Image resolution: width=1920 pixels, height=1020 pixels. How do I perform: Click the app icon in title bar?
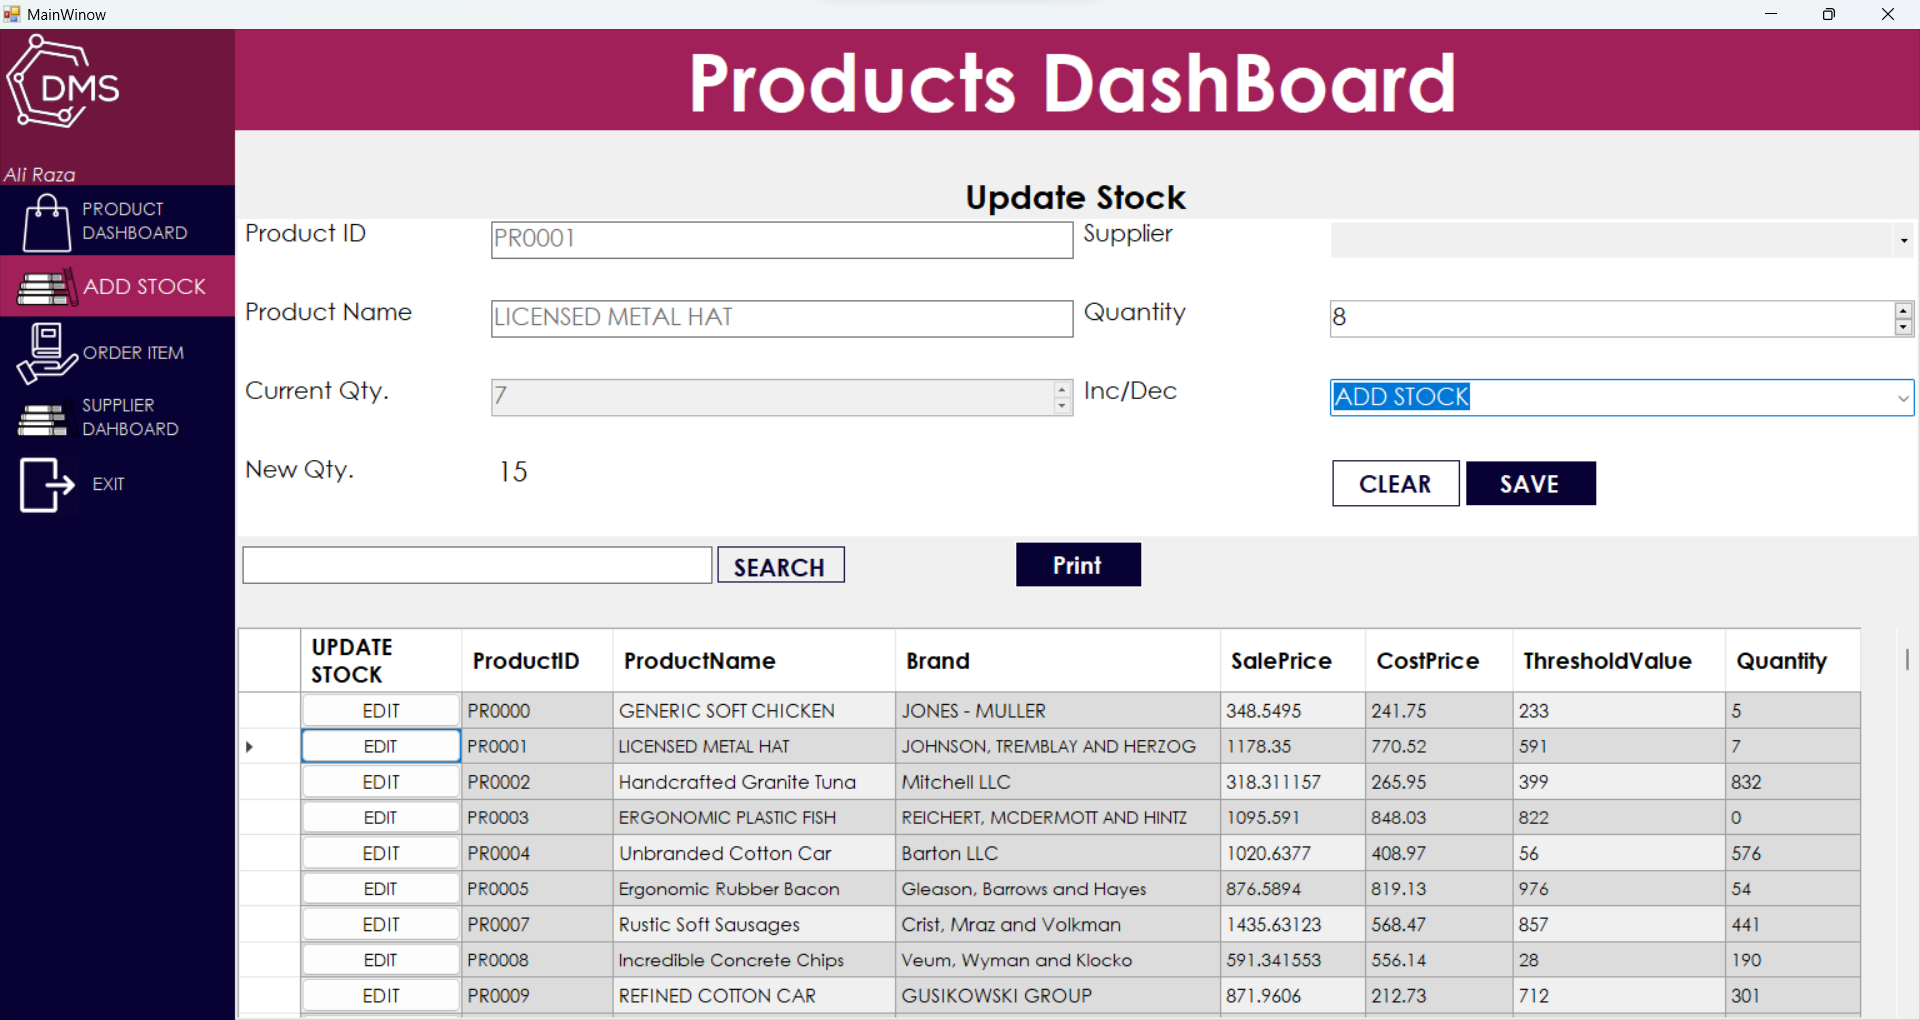tap(12, 14)
